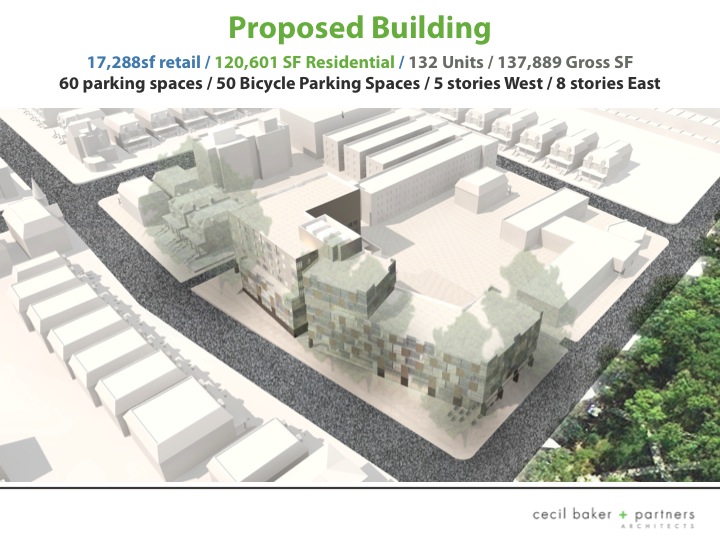
Task: Click the cecil baker + partners logo
Action: click(x=613, y=518)
